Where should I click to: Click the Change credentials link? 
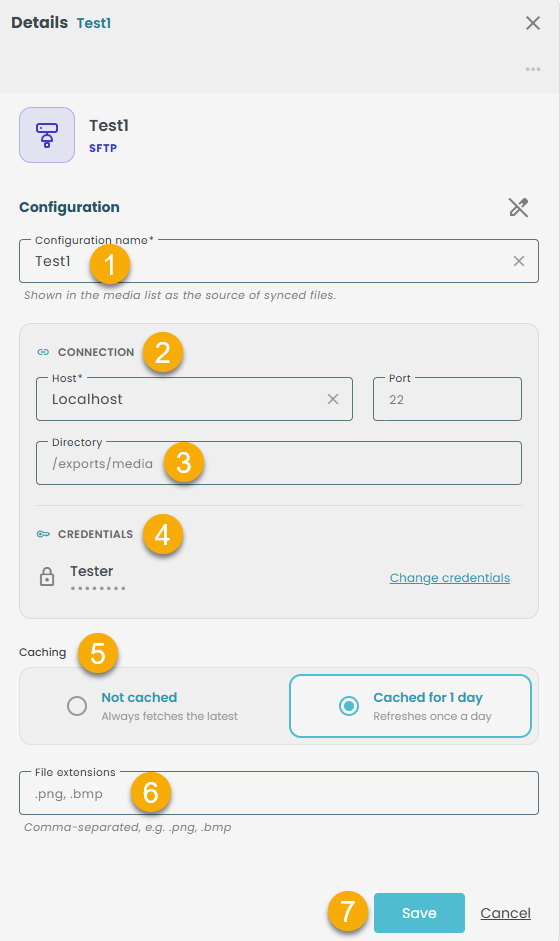point(450,578)
